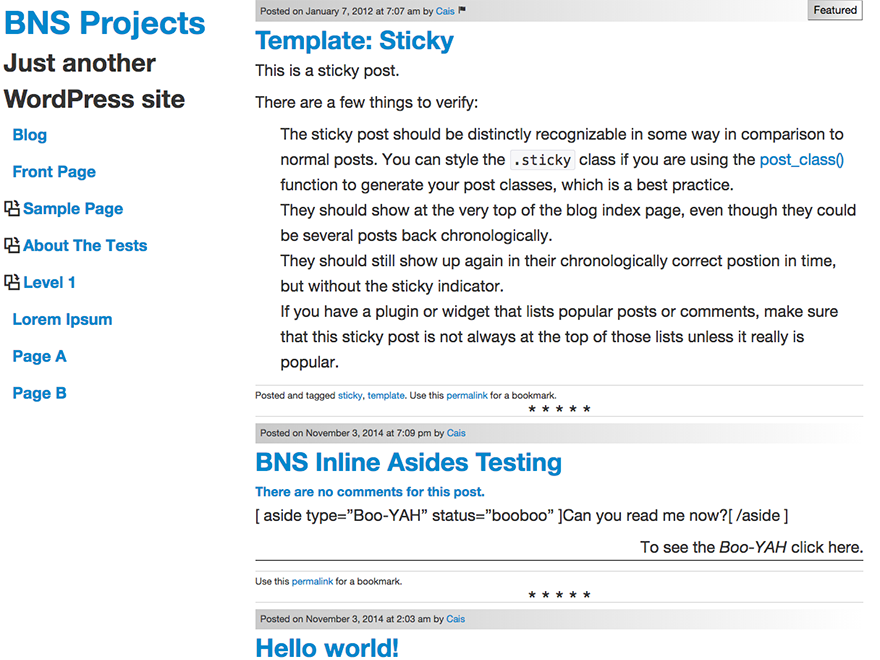This screenshot has height=660, width=880.
Task: Navigate to Page A
Action: [39, 357]
